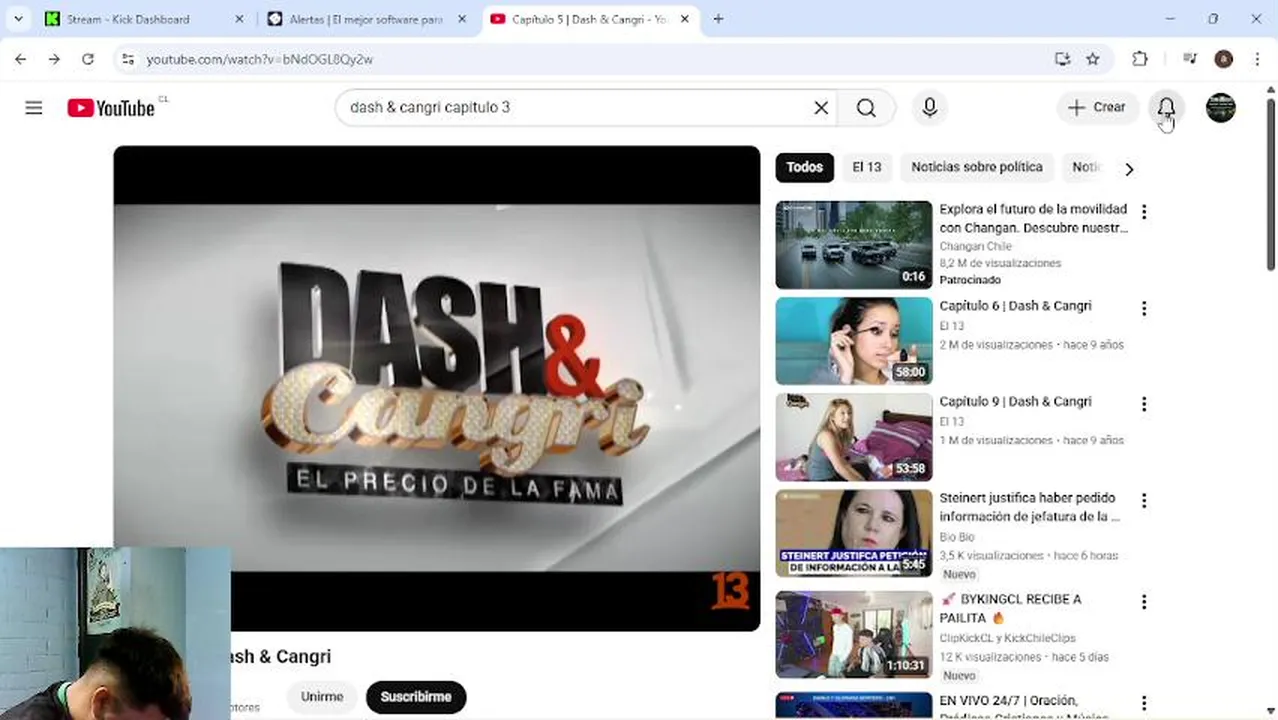The height and width of the screenshot is (720, 1278).
Task: Click Explora el futuro de la movilidad title
Action: pos(1033,218)
